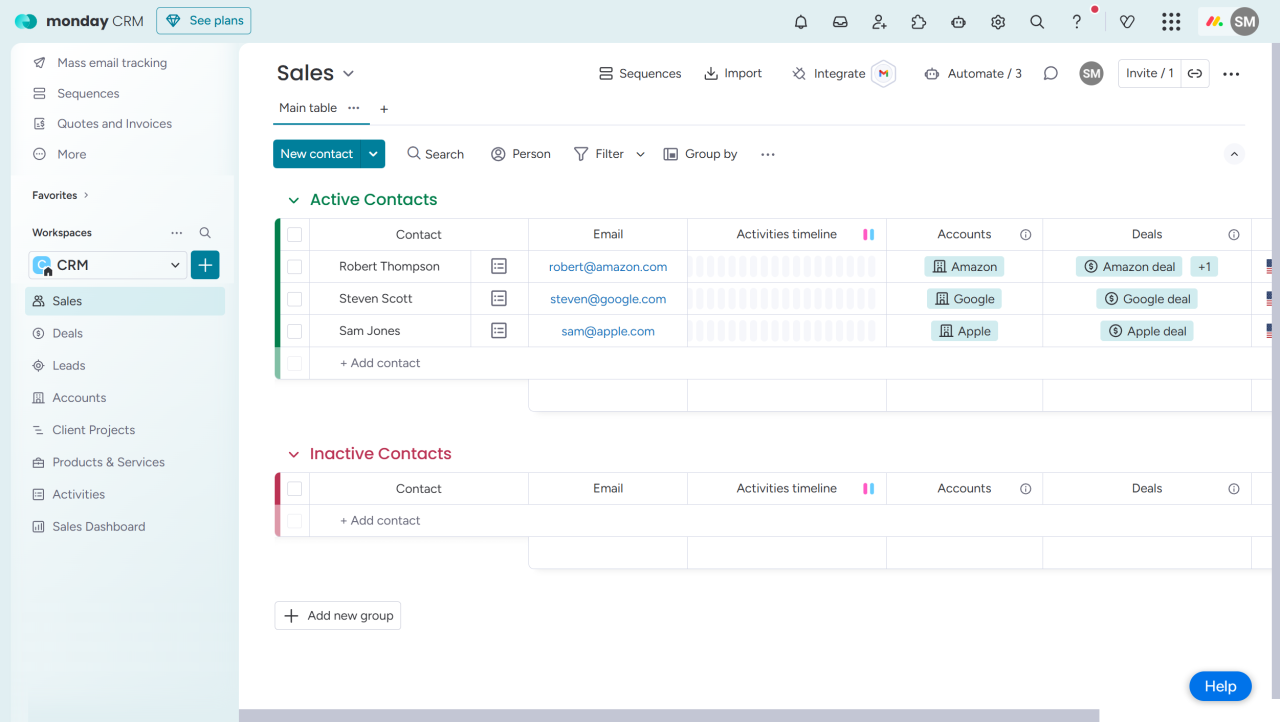Viewport: 1280px width, 722px height.
Task: Select all Active Contacts with header checkbox
Action: click(294, 235)
